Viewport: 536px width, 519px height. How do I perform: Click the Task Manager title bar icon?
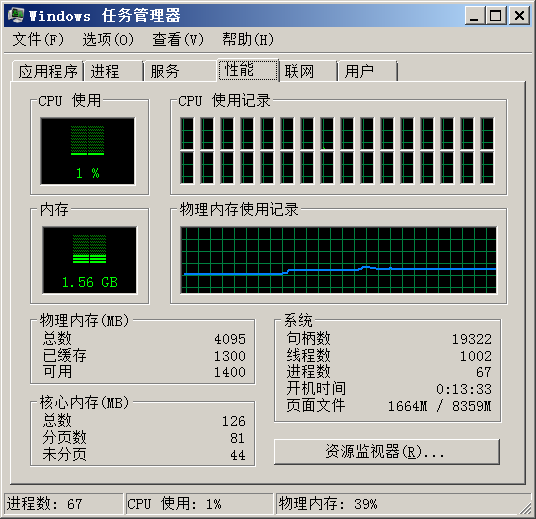pyautogui.click(x=15, y=16)
